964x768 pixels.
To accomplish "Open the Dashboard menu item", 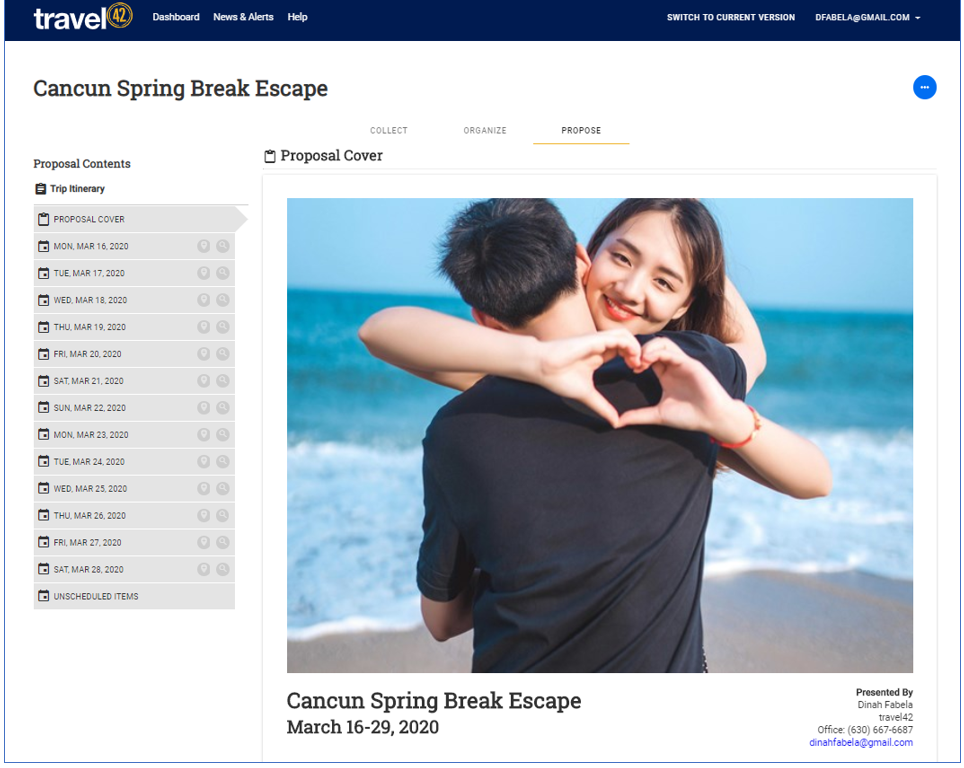I will pos(176,17).
